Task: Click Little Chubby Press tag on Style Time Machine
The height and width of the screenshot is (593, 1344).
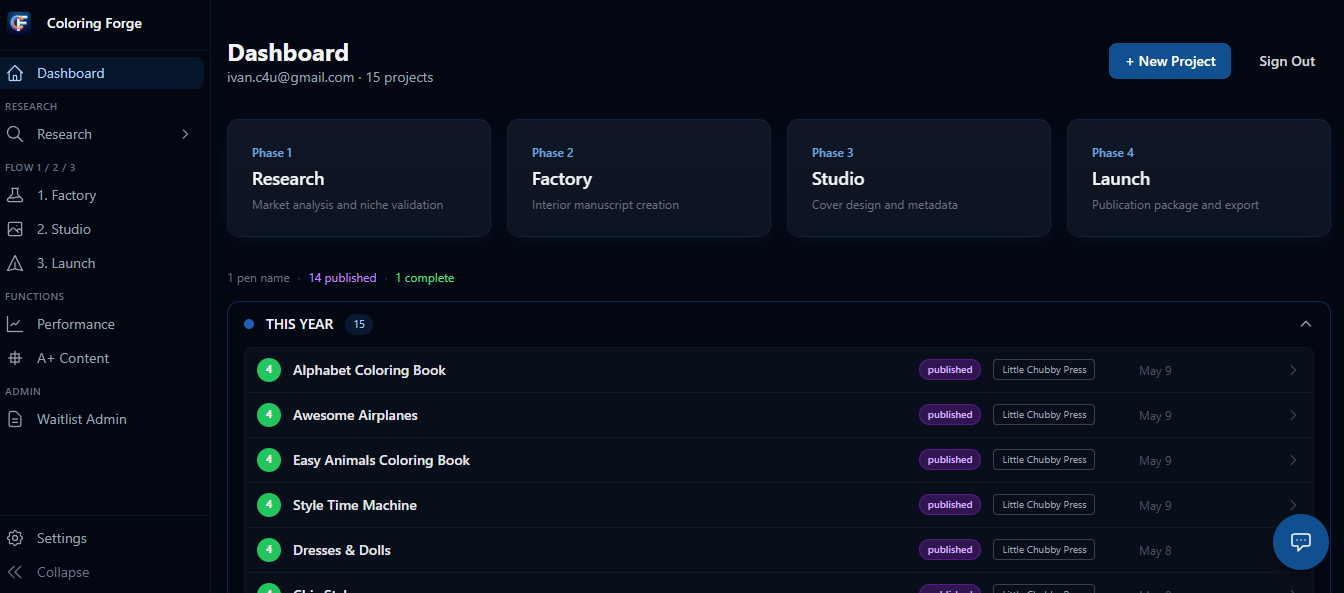Action: click(x=1044, y=505)
